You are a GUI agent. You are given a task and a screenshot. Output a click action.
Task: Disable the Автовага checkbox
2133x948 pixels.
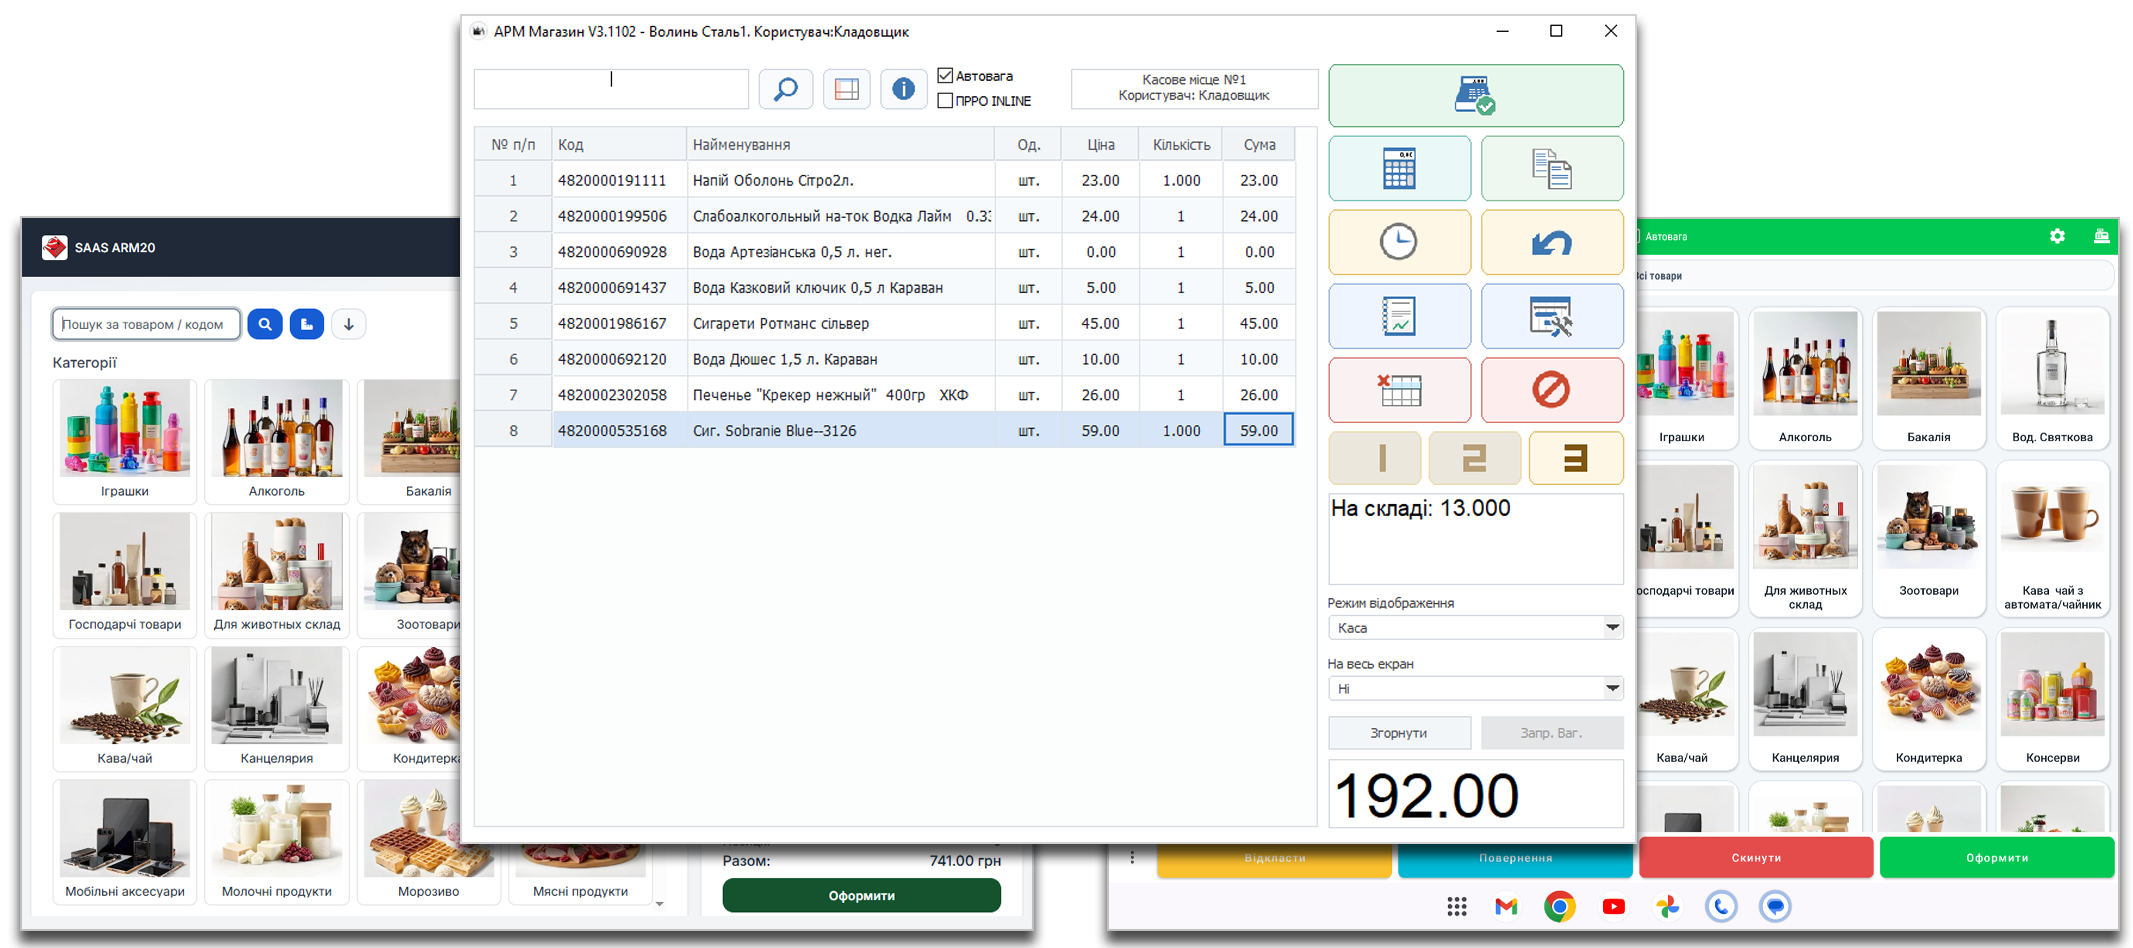point(945,76)
